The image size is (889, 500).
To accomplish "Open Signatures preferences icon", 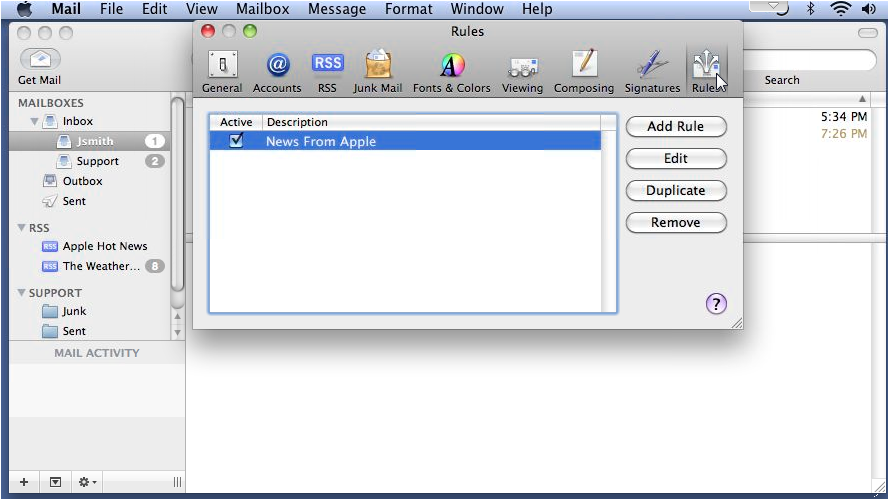I will pos(653,64).
